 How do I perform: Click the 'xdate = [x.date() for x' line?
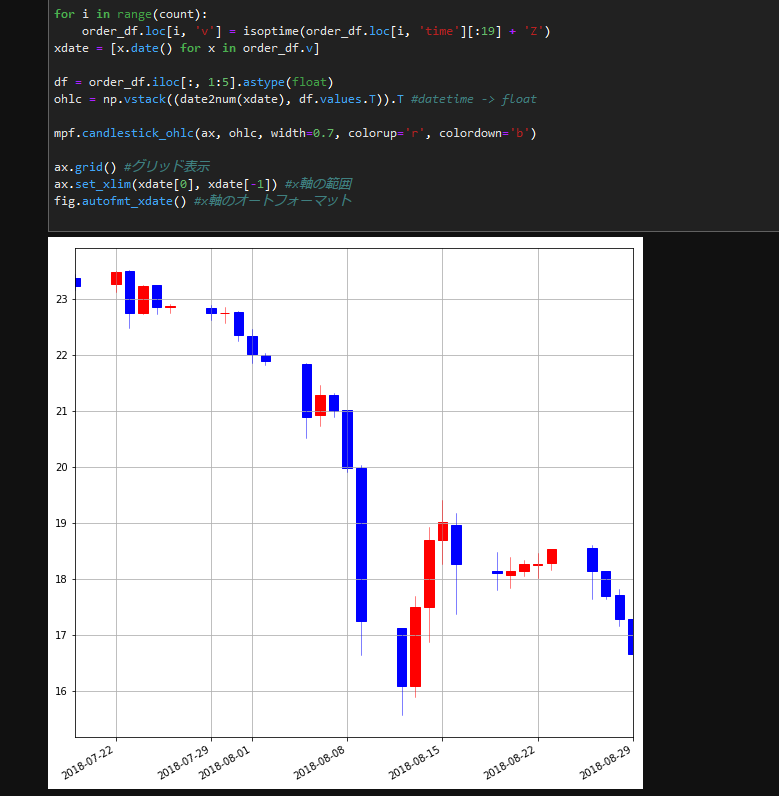[186, 48]
